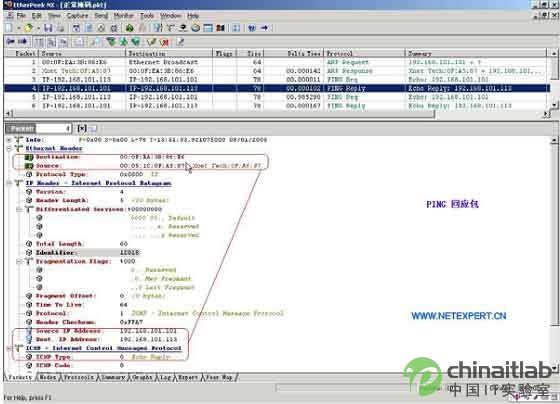Viewport: 560px width, 404px height.
Task: Click the Save floppy disk icon
Action: click(x=48, y=28)
